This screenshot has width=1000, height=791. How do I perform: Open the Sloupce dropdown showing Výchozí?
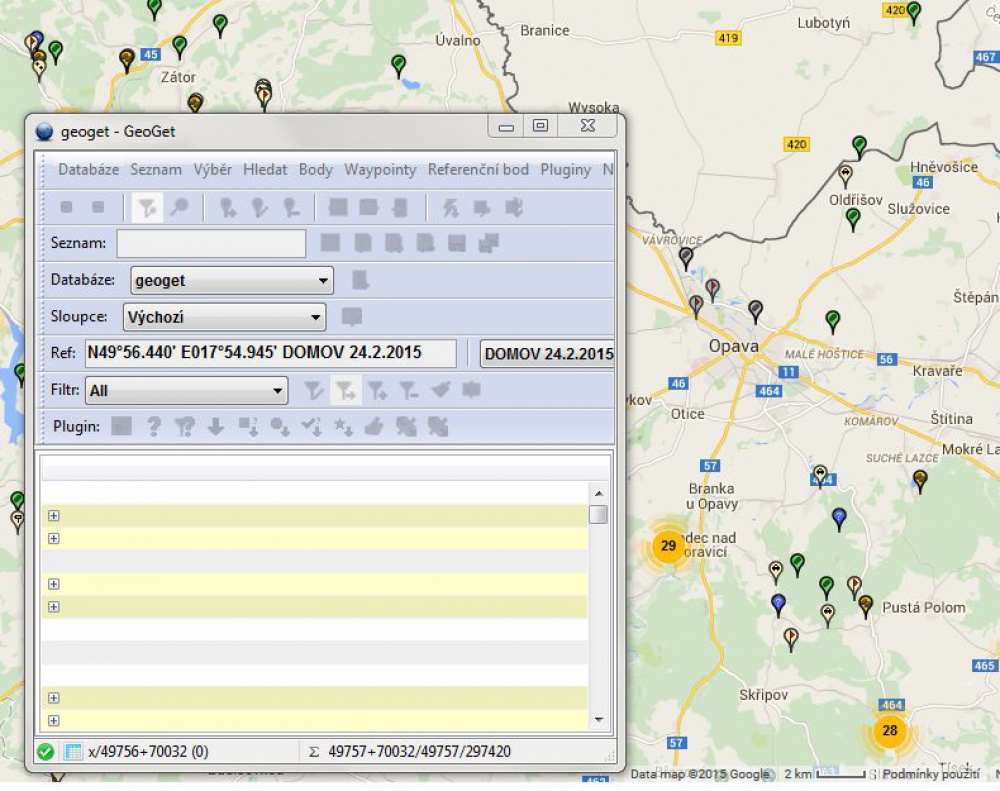(224, 316)
